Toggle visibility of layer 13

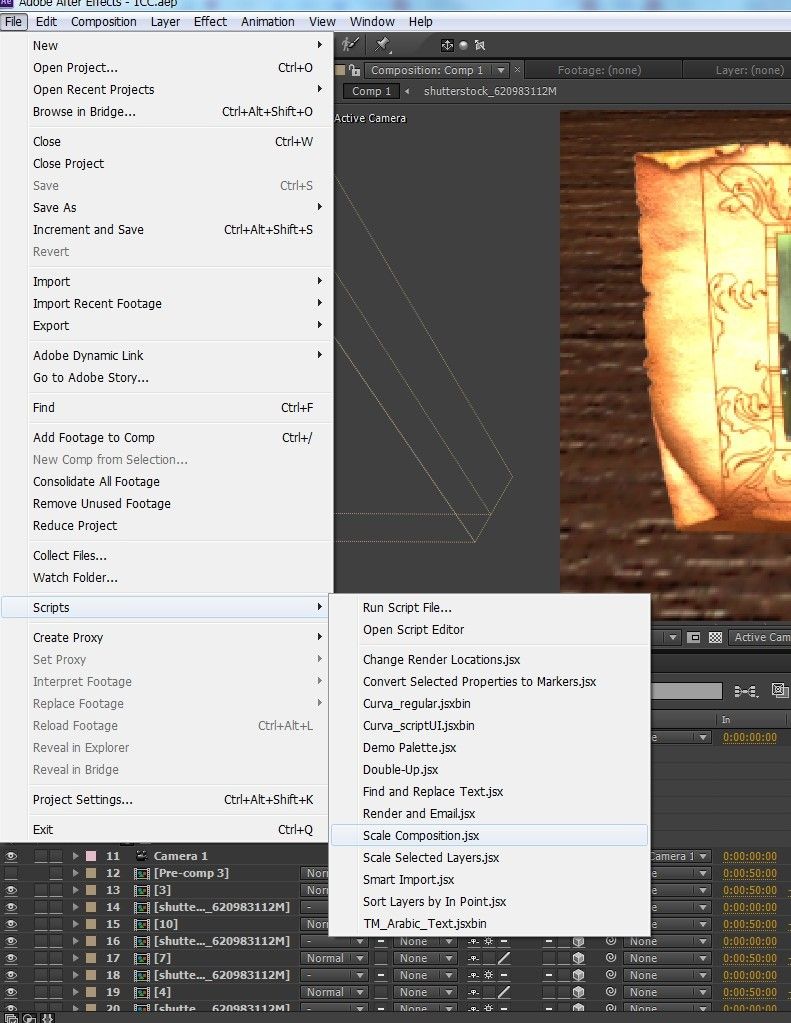[x=11, y=890]
